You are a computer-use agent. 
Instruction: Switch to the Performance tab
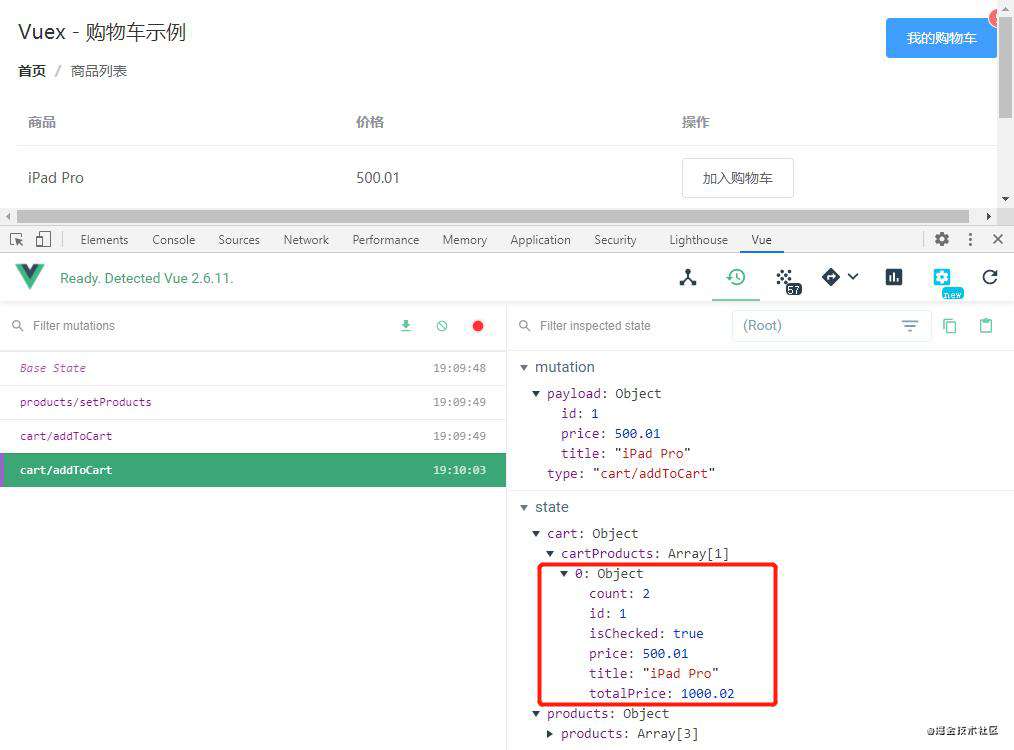click(x=385, y=240)
